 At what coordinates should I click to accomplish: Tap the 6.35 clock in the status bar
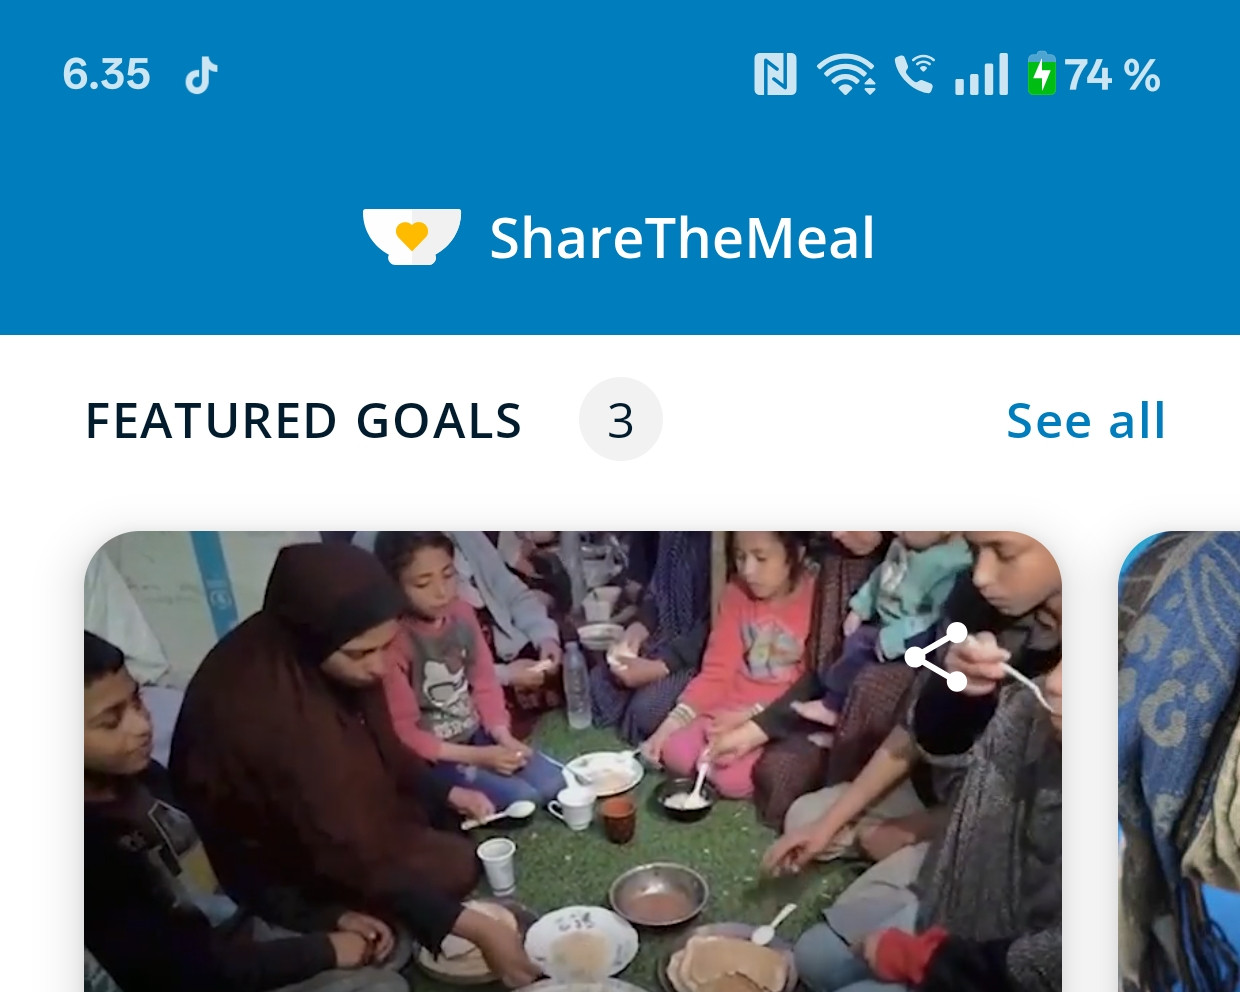point(106,75)
